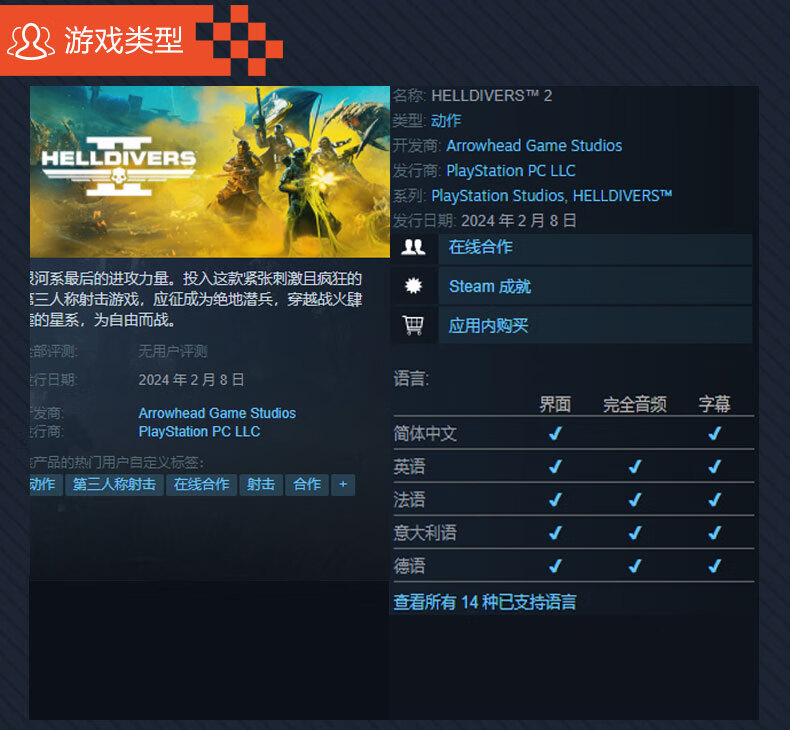This screenshot has width=790, height=730.
Task: Select the 第三人称射击 user tag
Action: (x=114, y=485)
